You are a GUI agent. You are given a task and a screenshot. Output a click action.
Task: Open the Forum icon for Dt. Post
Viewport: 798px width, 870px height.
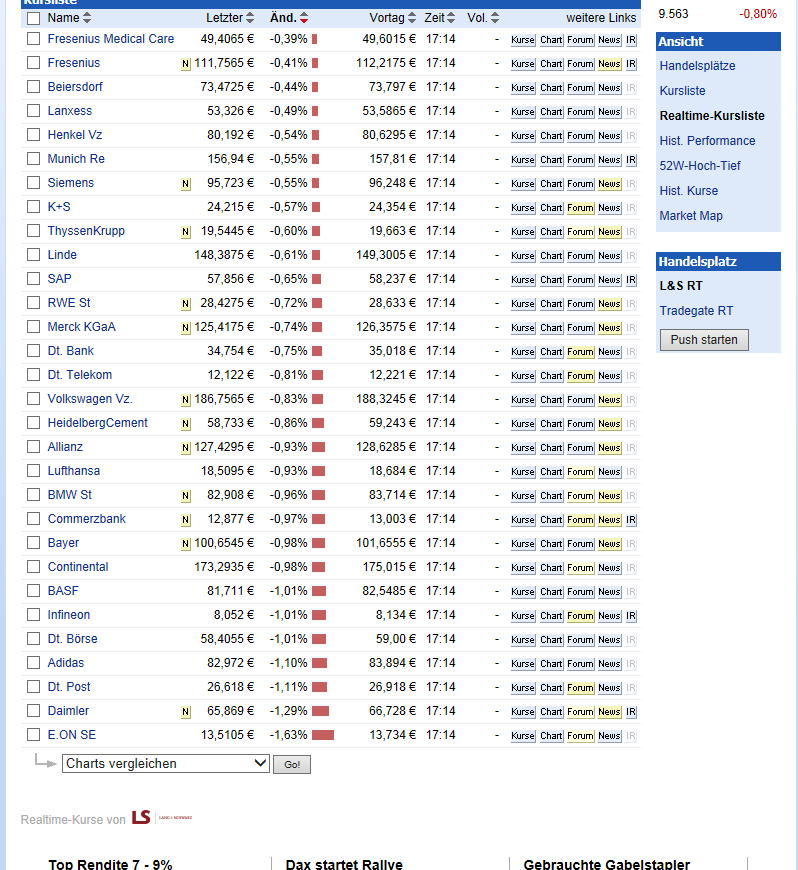(x=580, y=687)
